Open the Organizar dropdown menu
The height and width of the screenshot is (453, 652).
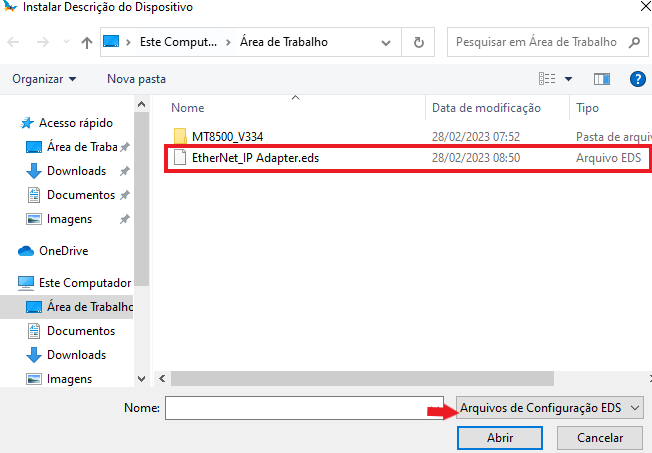point(44,78)
